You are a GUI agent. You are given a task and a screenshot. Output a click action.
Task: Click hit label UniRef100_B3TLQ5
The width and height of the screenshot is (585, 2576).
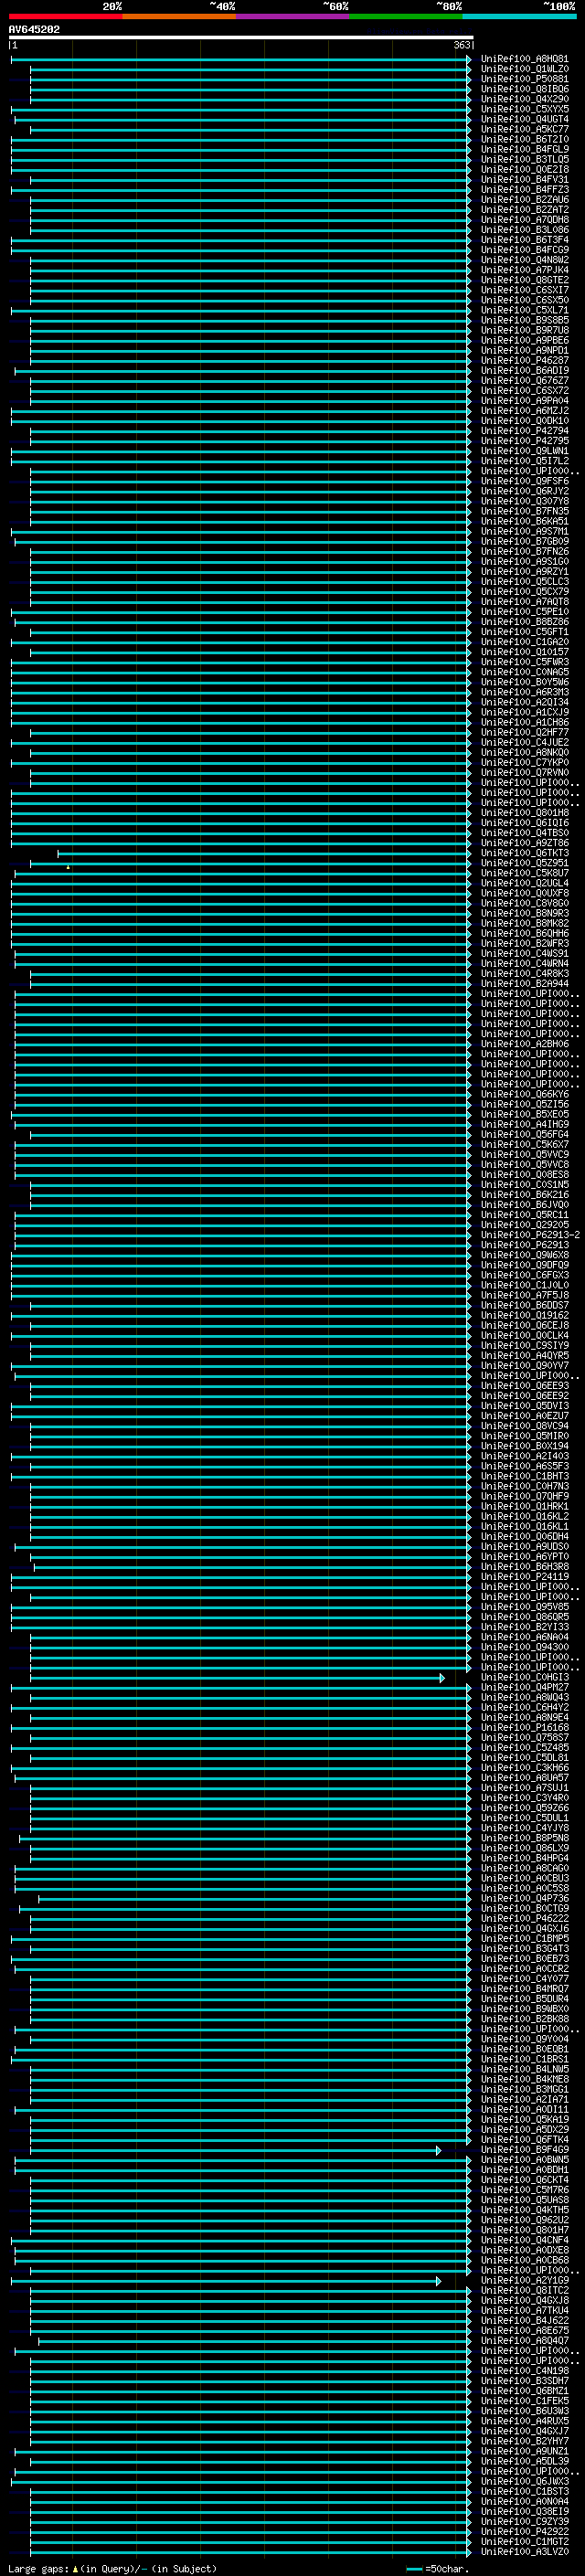click(x=524, y=159)
